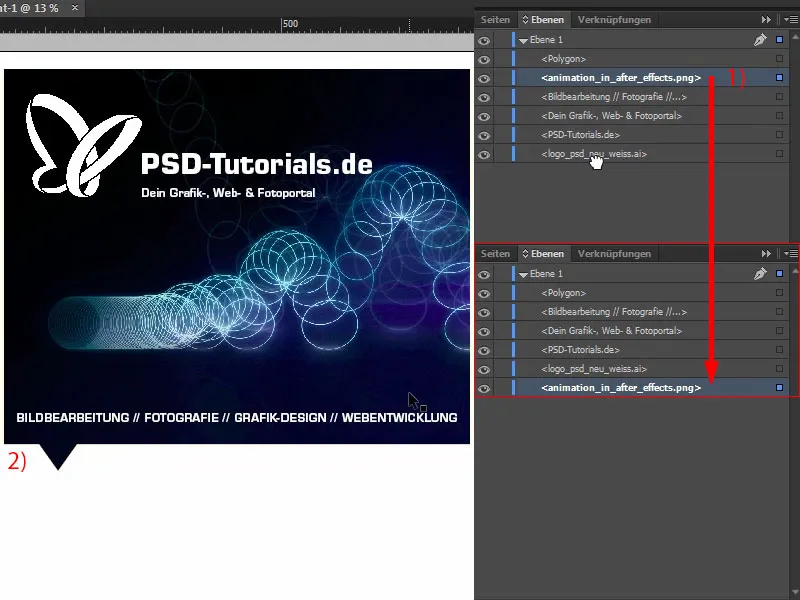Click <Bildbearbeitung // Fotografie> selection square, upper panel
Image resolution: width=800 pixels, height=600 pixels.
[x=779, y=96]
